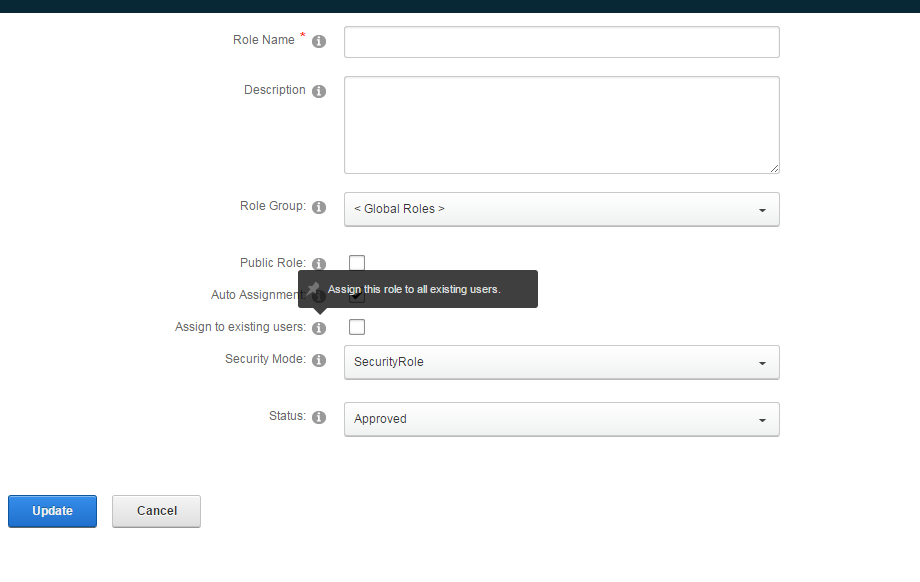Open the Role Group dropdown

tap(562, 209)
